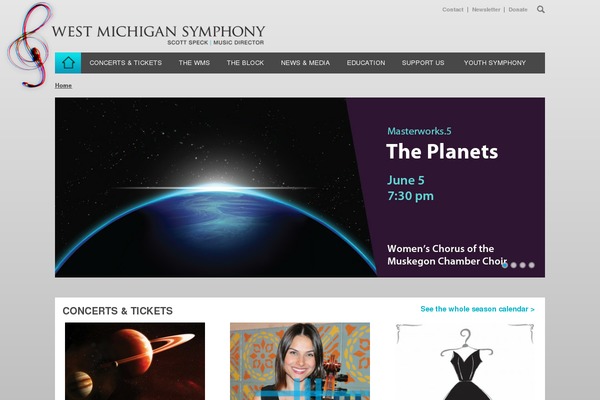Screen dimensions: 600x400
Task: Open the Concerts & Tickets menu
Action: pos(126,63)
